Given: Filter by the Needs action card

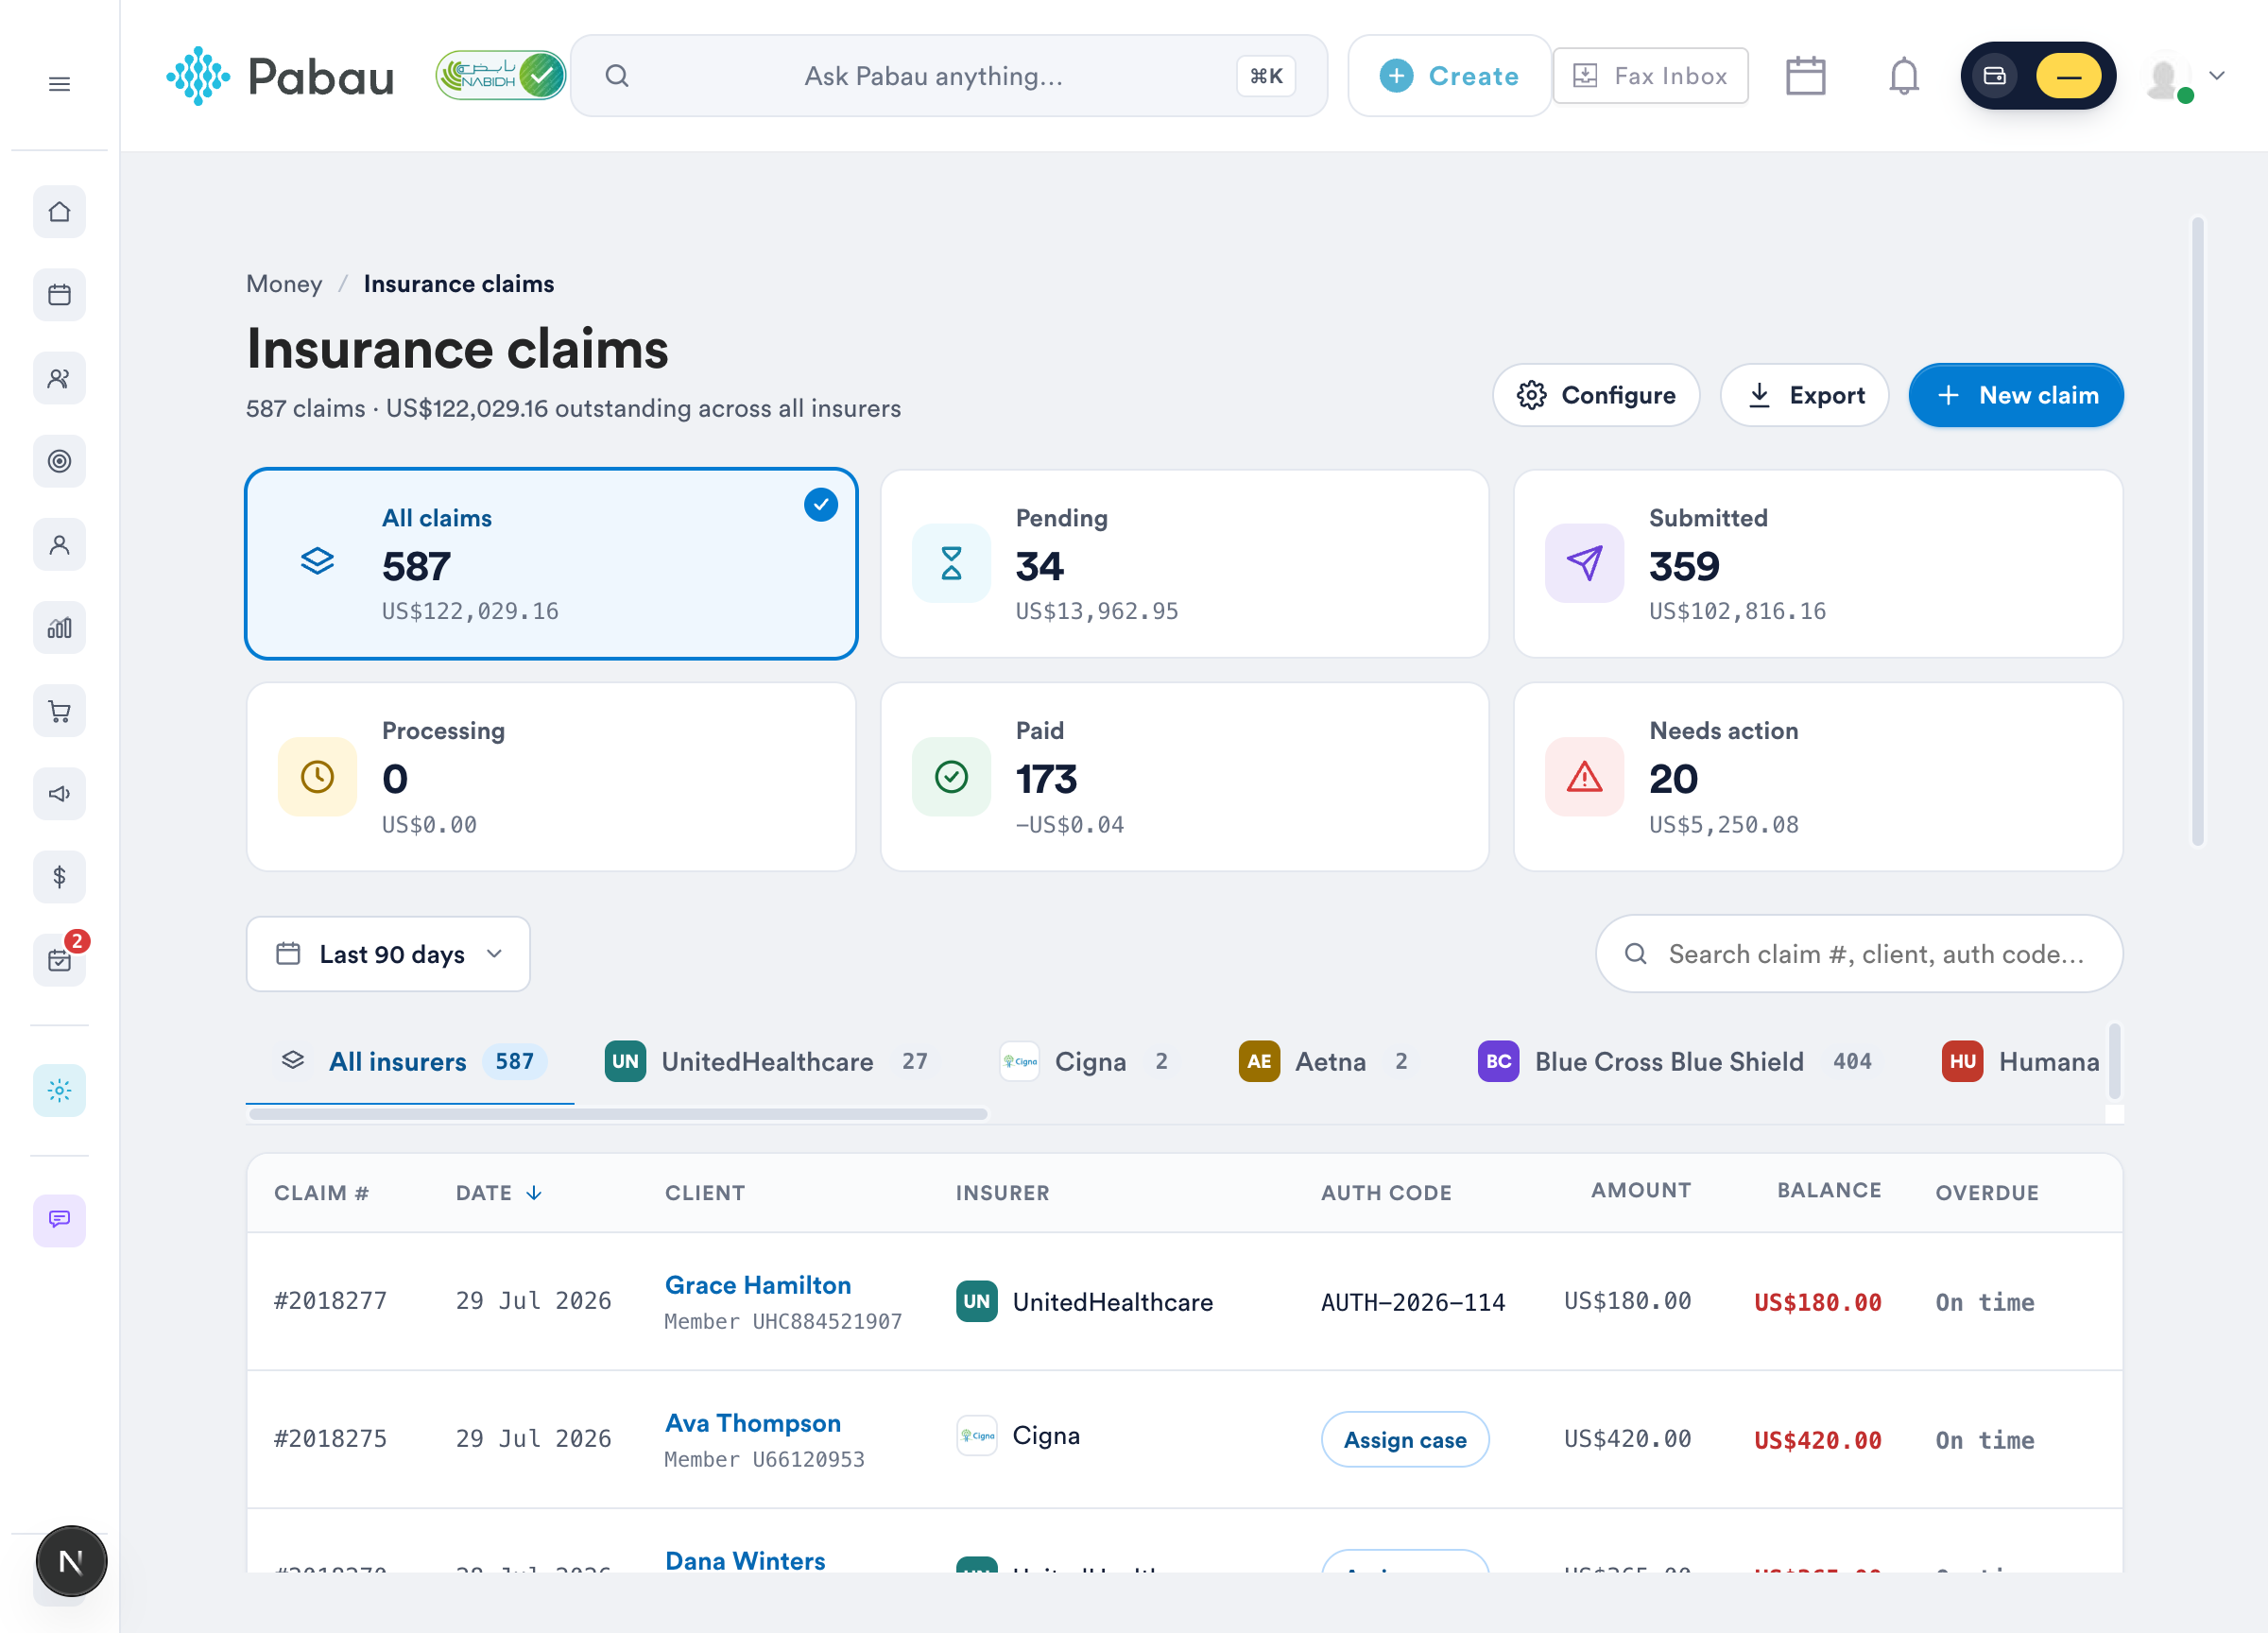Looking at the screenshot, I should point(1818,777).
